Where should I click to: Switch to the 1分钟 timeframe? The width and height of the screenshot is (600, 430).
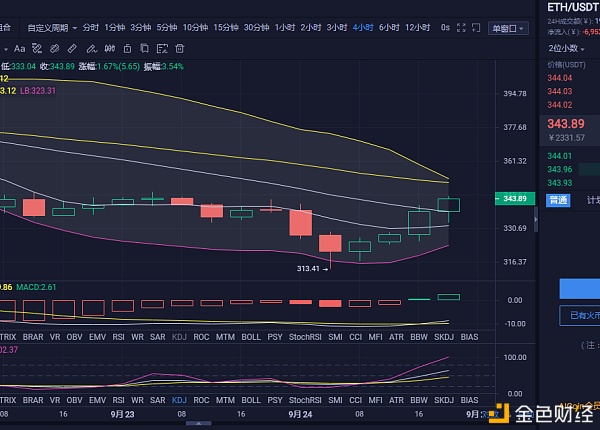[115, 28]
